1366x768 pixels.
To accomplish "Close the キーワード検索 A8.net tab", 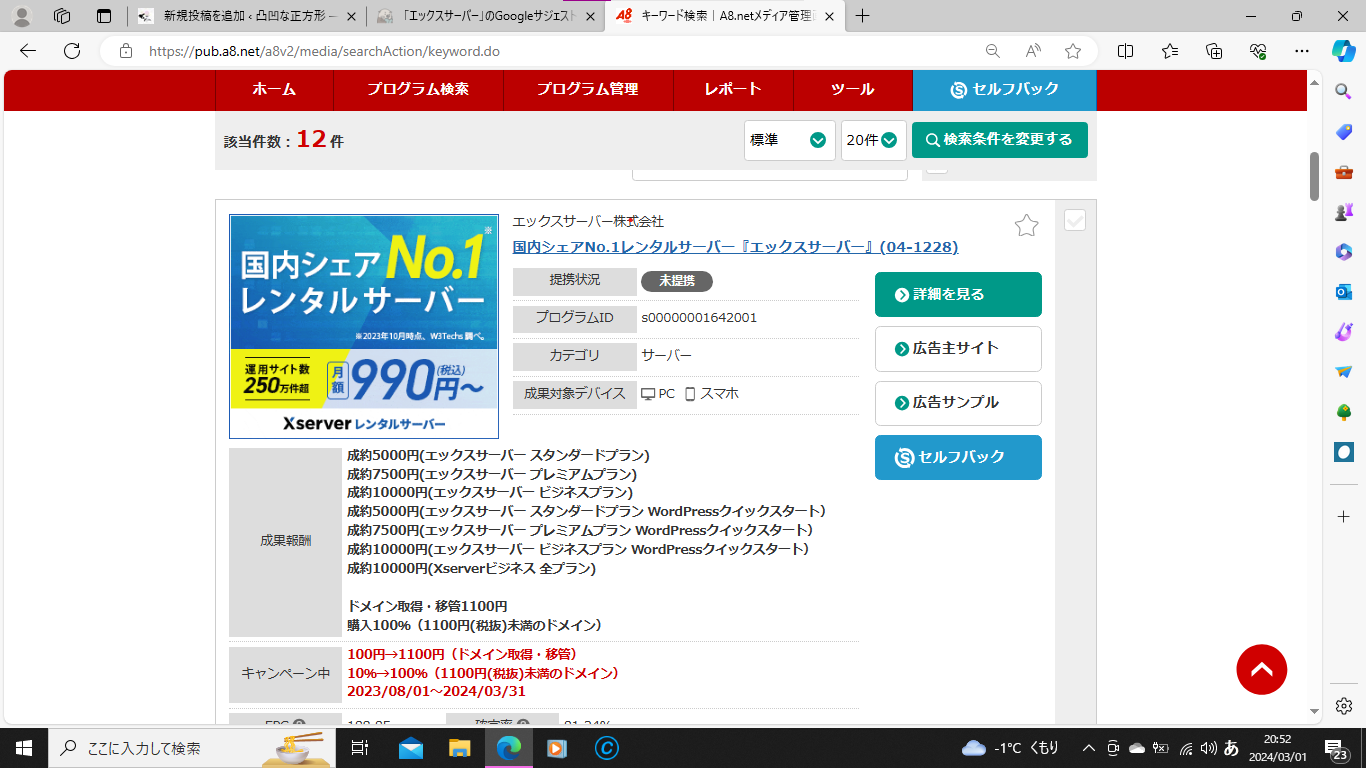I will [x=827, y=16].
